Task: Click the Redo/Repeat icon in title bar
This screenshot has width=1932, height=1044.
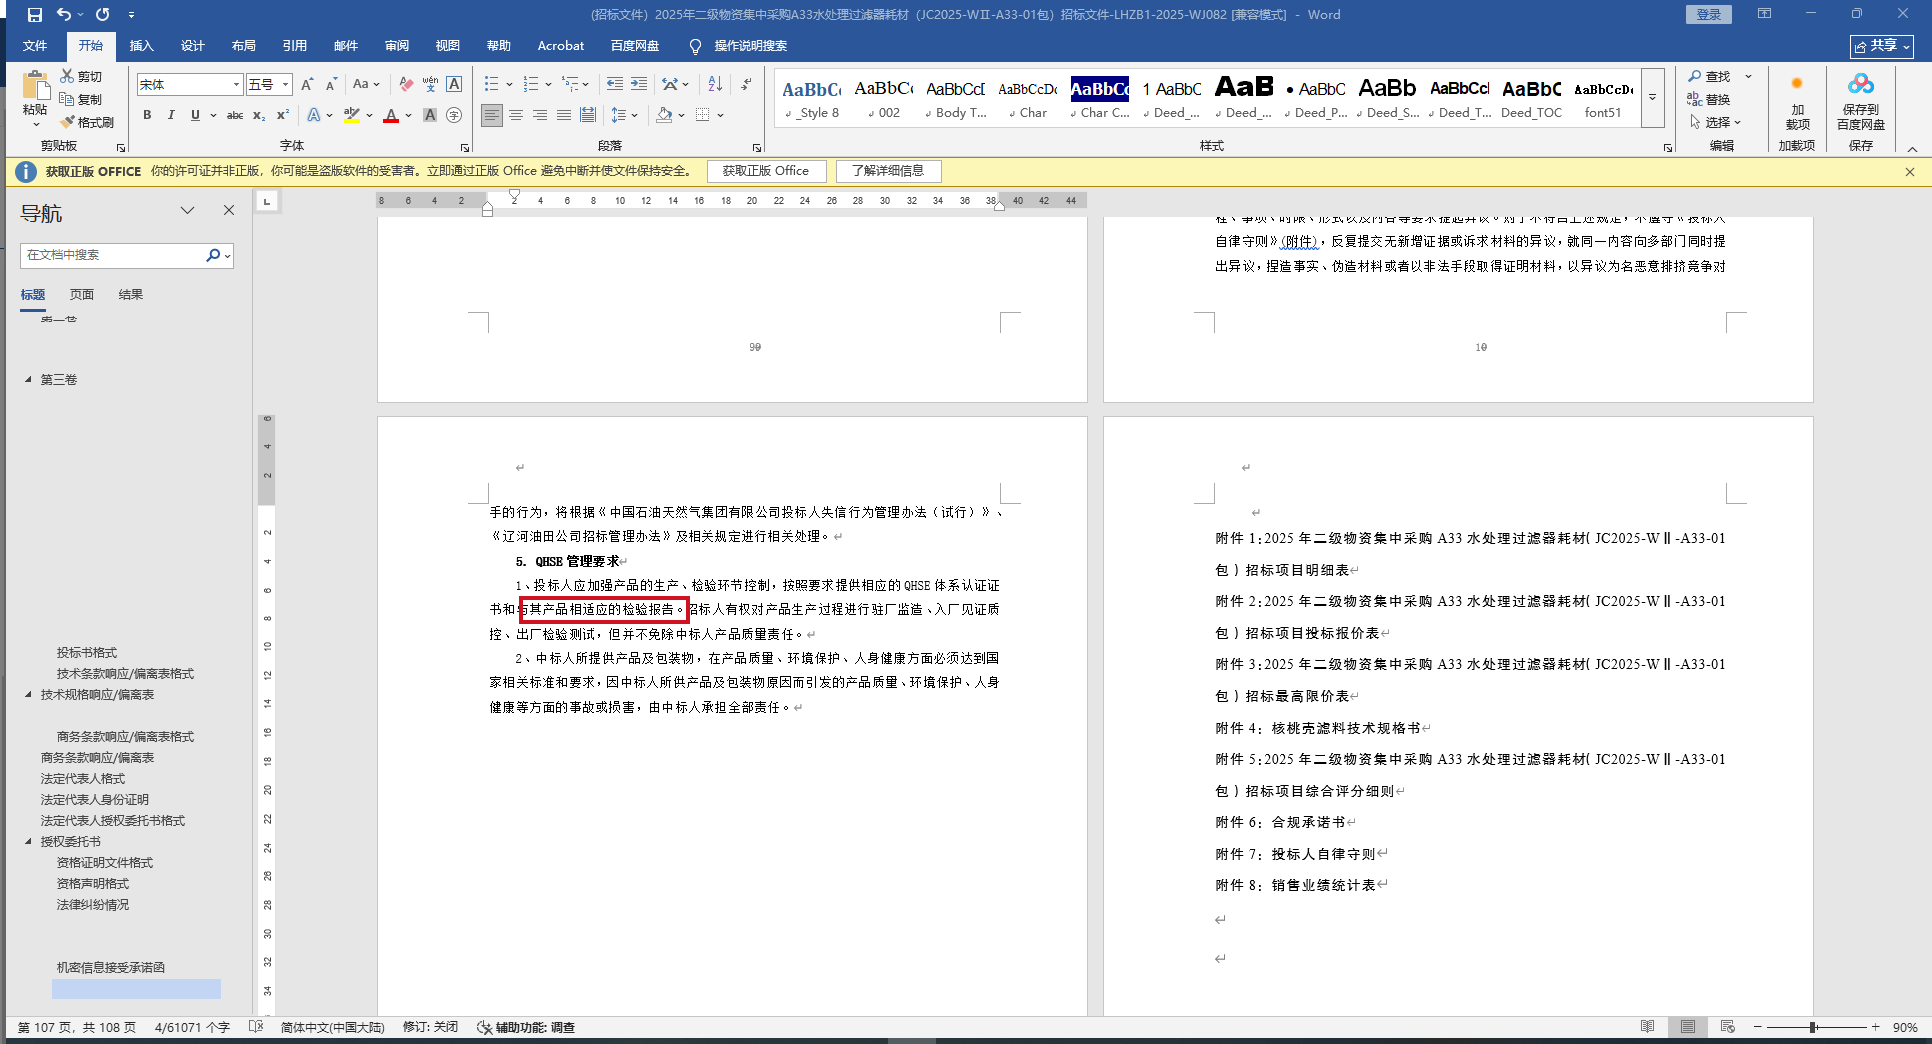Action: pyautogui.click(x=103, y=15)
